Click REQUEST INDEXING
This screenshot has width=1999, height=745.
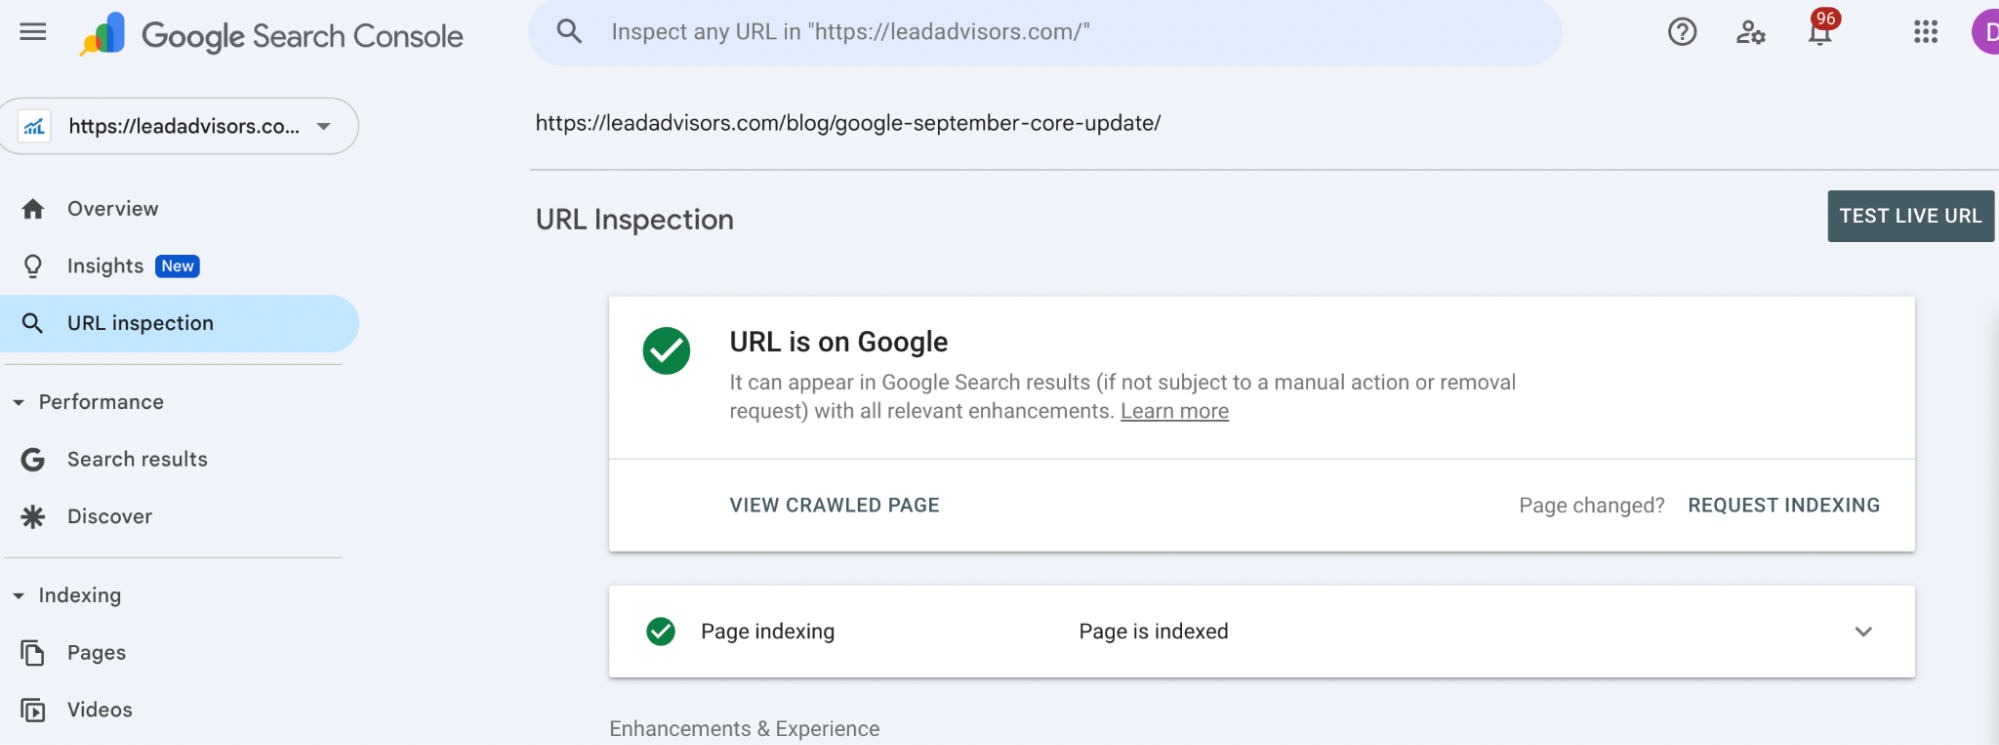(1783, 506)
